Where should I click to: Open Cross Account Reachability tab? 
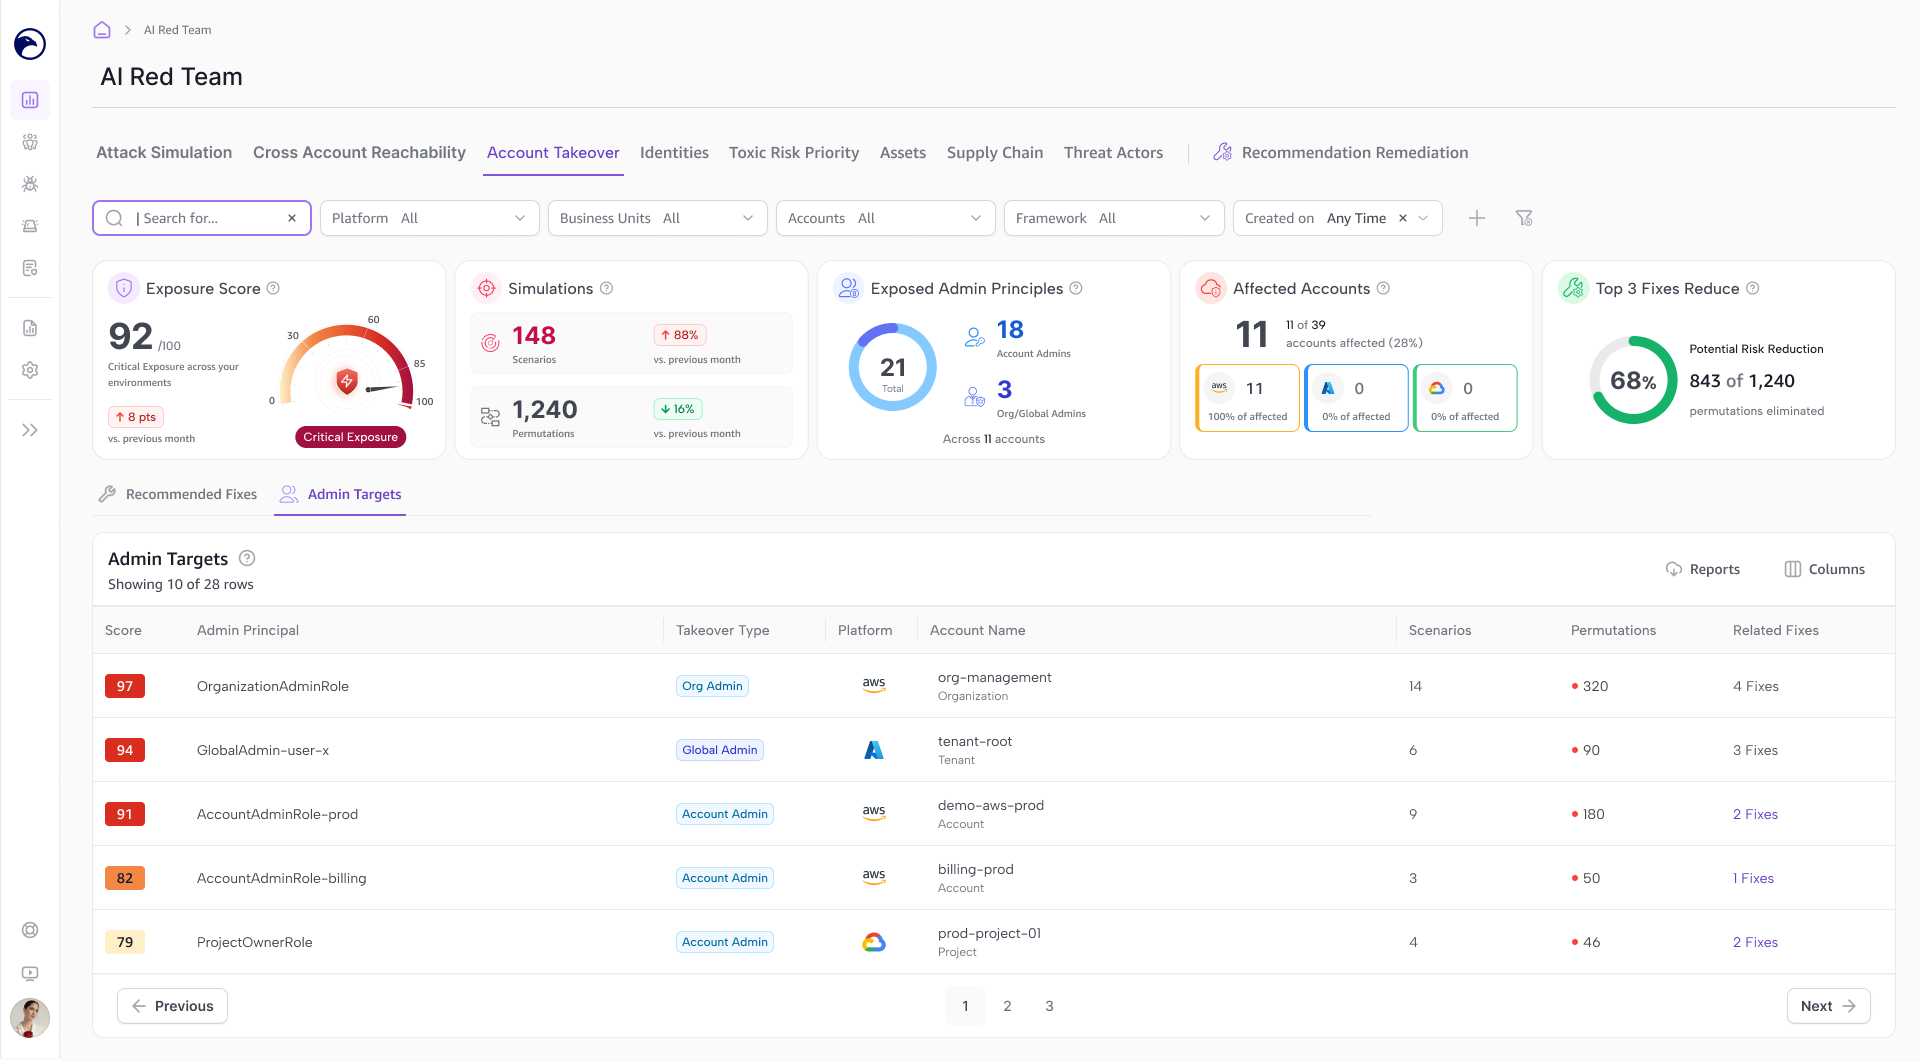(359, 152)
